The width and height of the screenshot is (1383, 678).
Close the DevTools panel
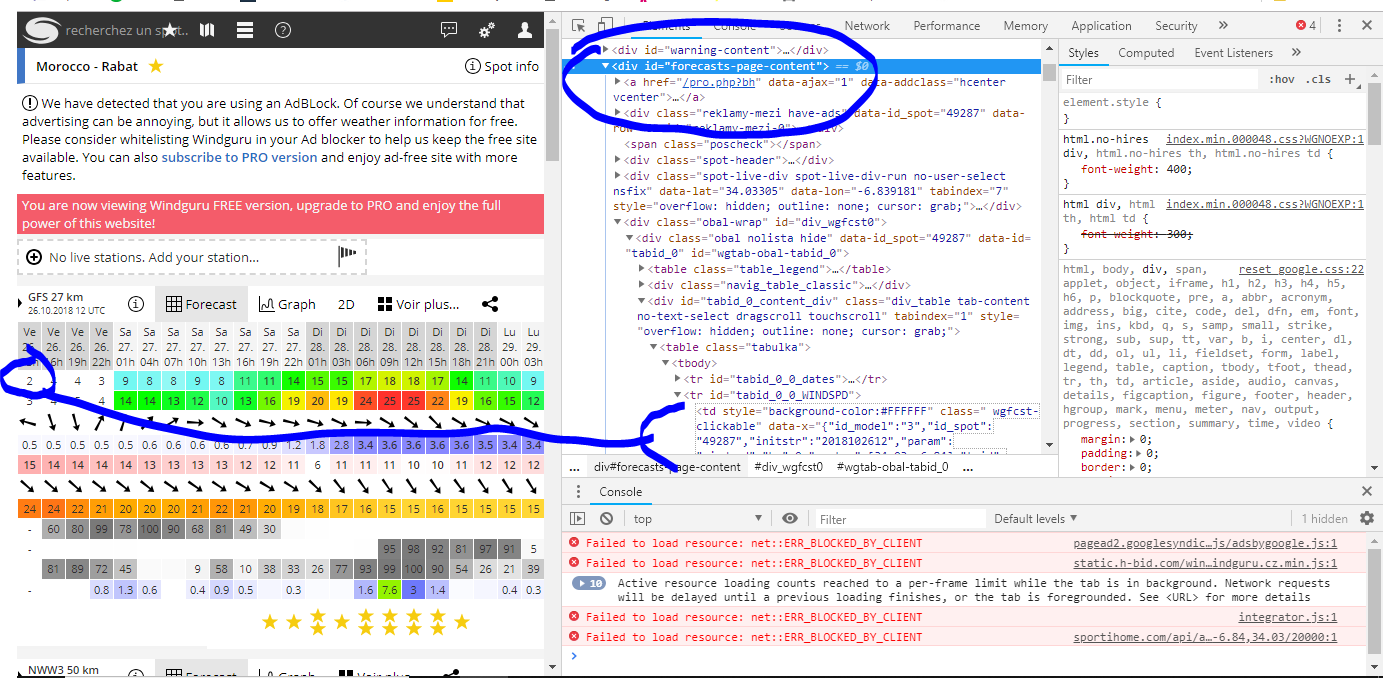pos(1367,25)
